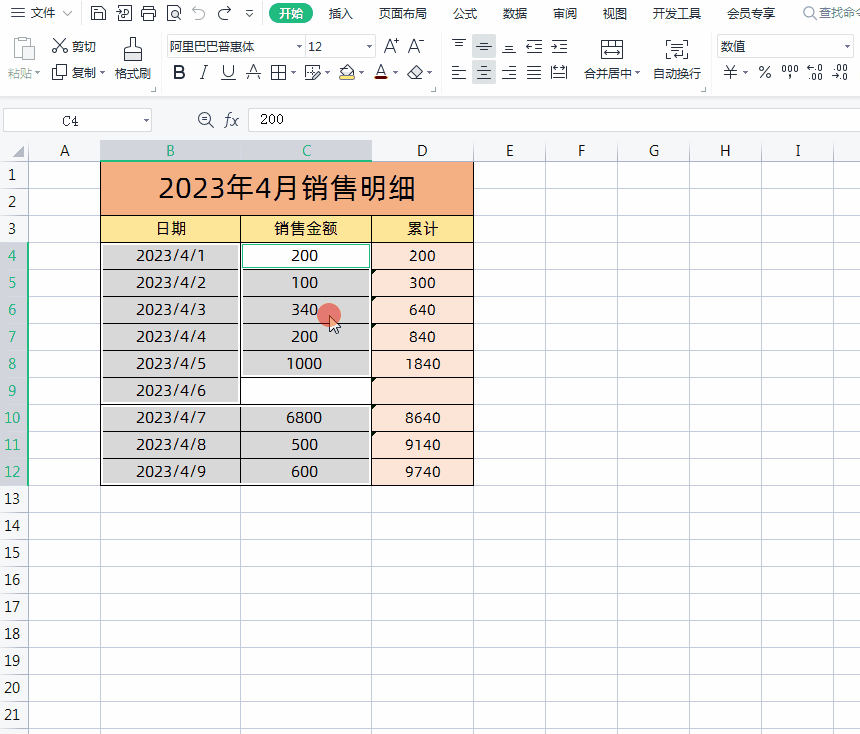Viewport: 860px width, 734px height.
Task: Open the font size dropdown
Action: pyautogui.click(x=369, y=47)
